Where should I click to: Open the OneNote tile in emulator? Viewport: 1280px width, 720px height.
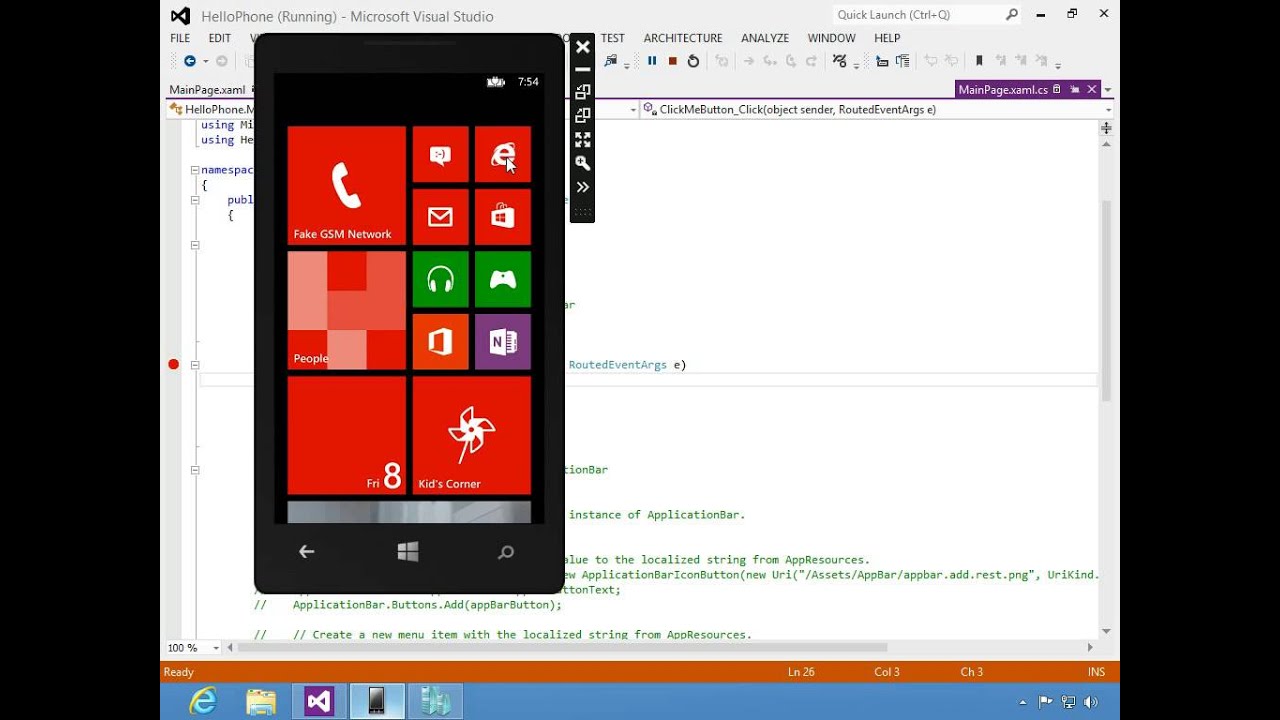coord(502,342)
